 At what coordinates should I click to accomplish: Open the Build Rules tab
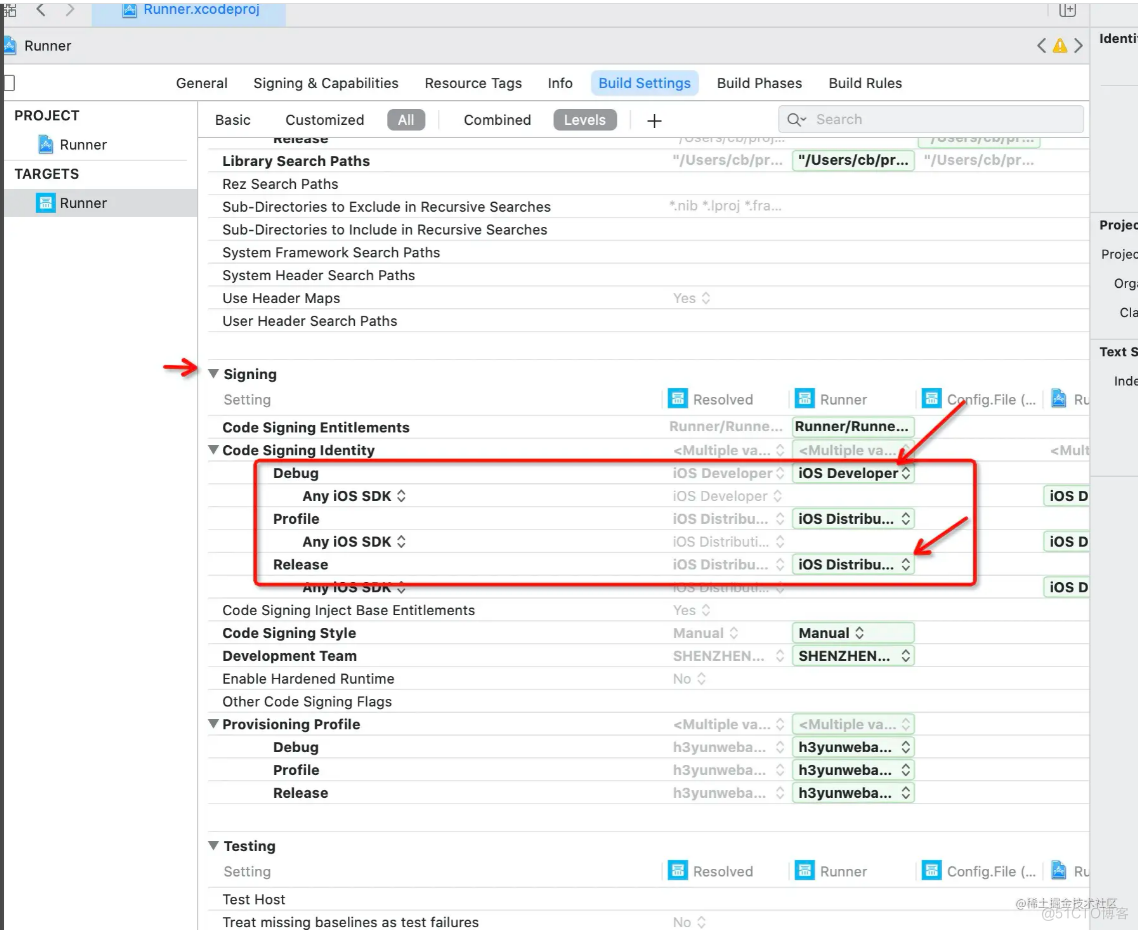[x=865, y=83]
